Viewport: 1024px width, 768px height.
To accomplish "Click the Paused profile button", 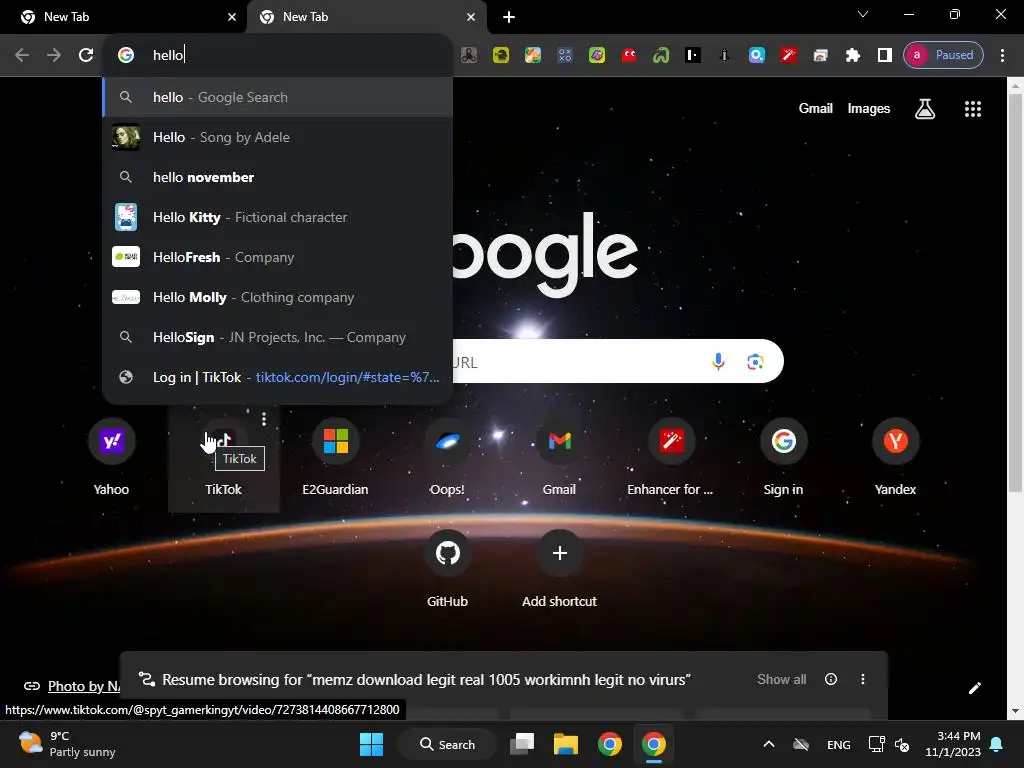I will click(943, 55).
